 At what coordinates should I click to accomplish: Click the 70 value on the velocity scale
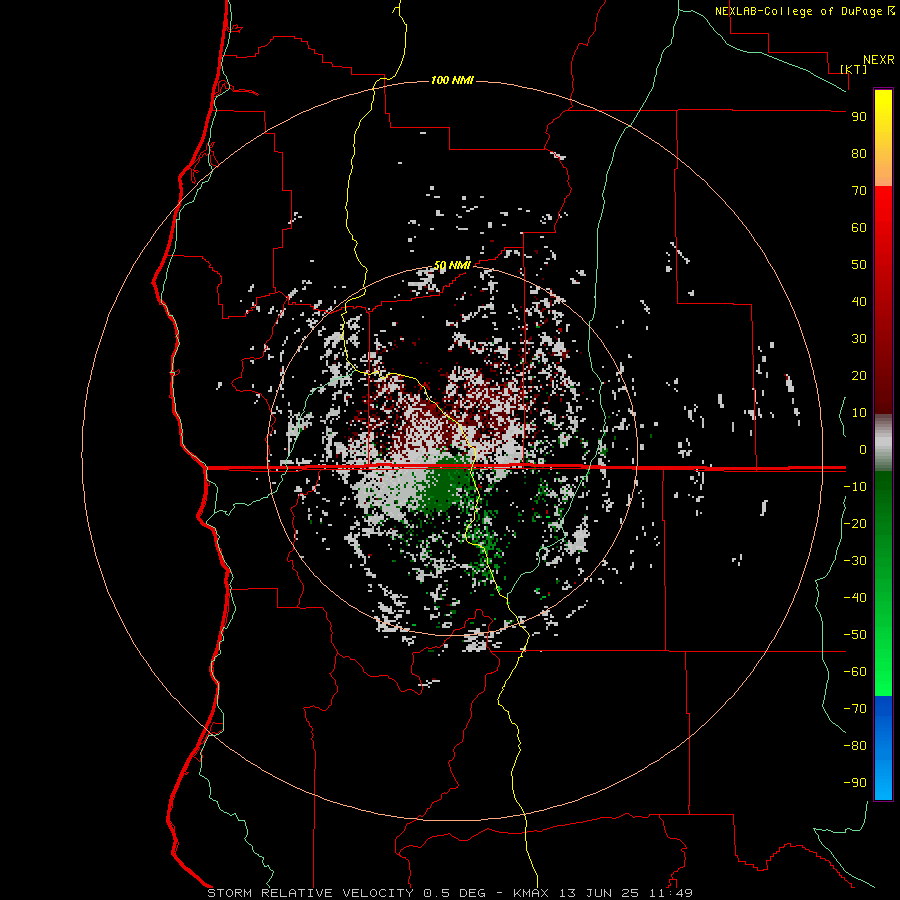pyautogui.click(x=859, y=191)
